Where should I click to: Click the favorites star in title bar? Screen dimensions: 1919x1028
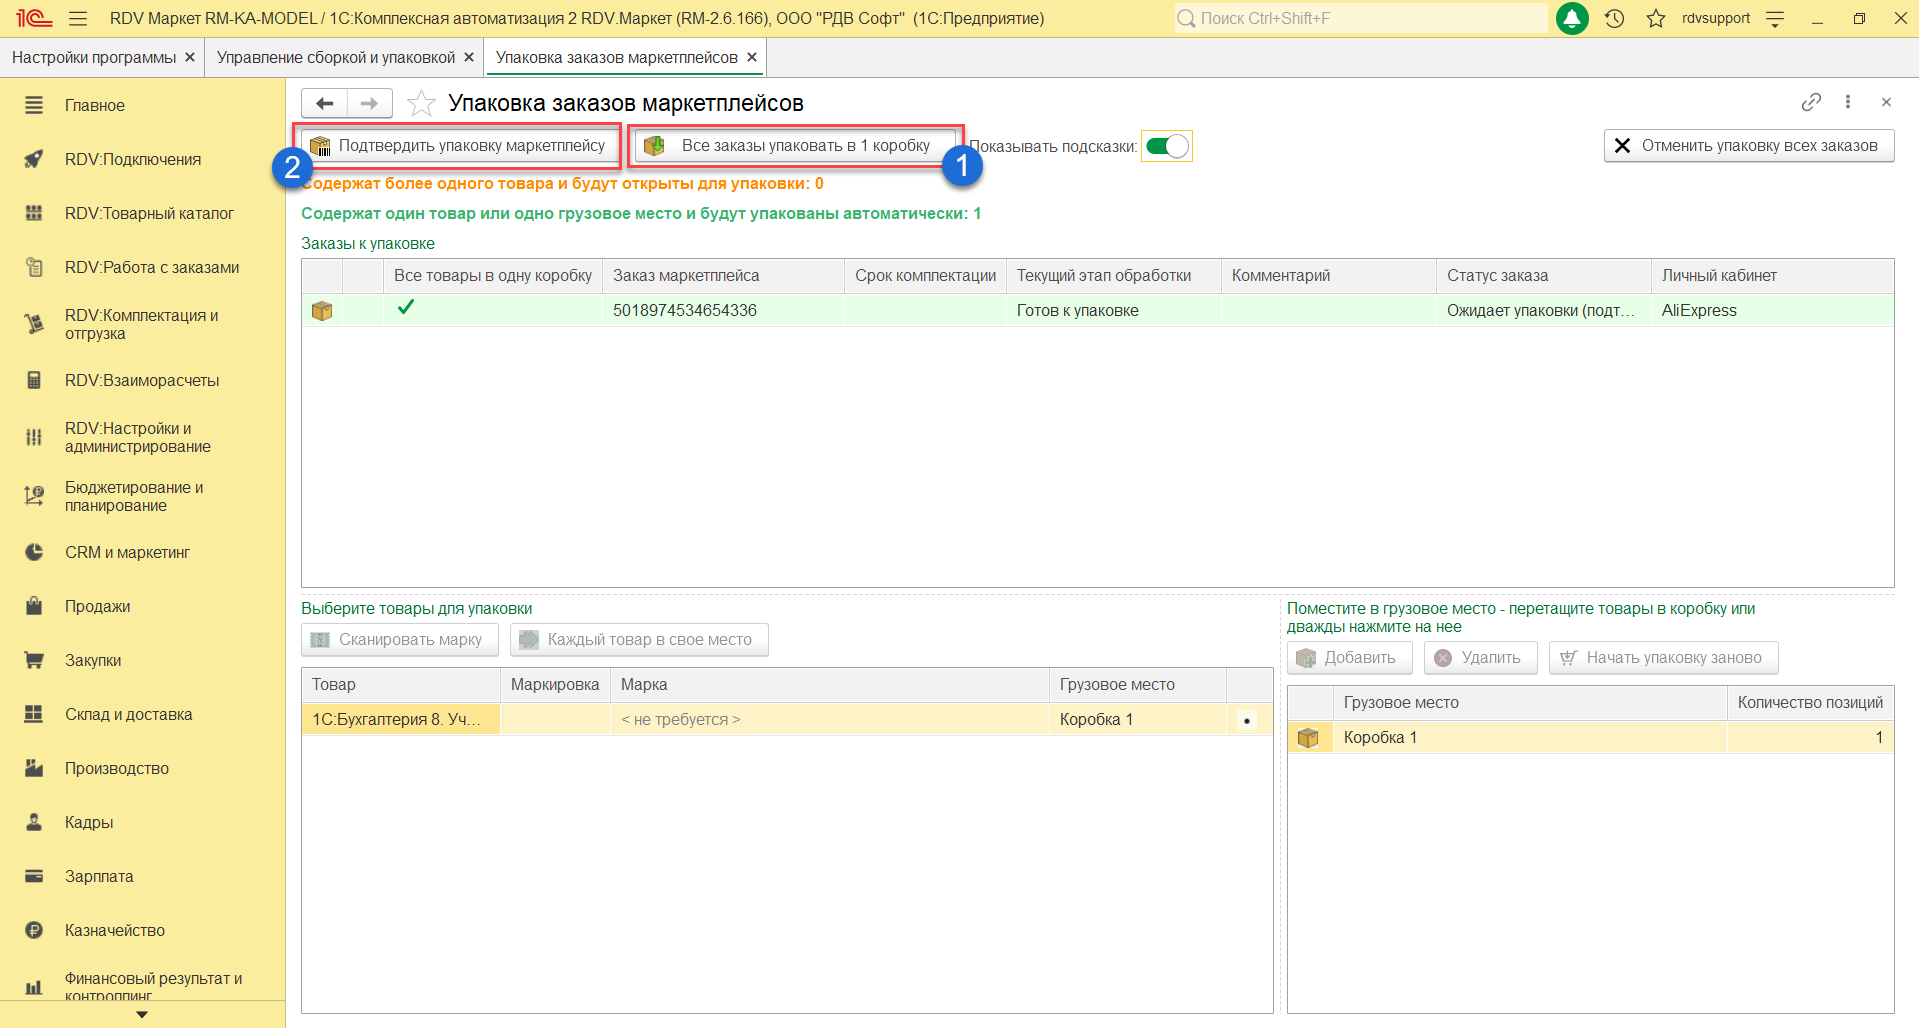(x=1656, y=18)
